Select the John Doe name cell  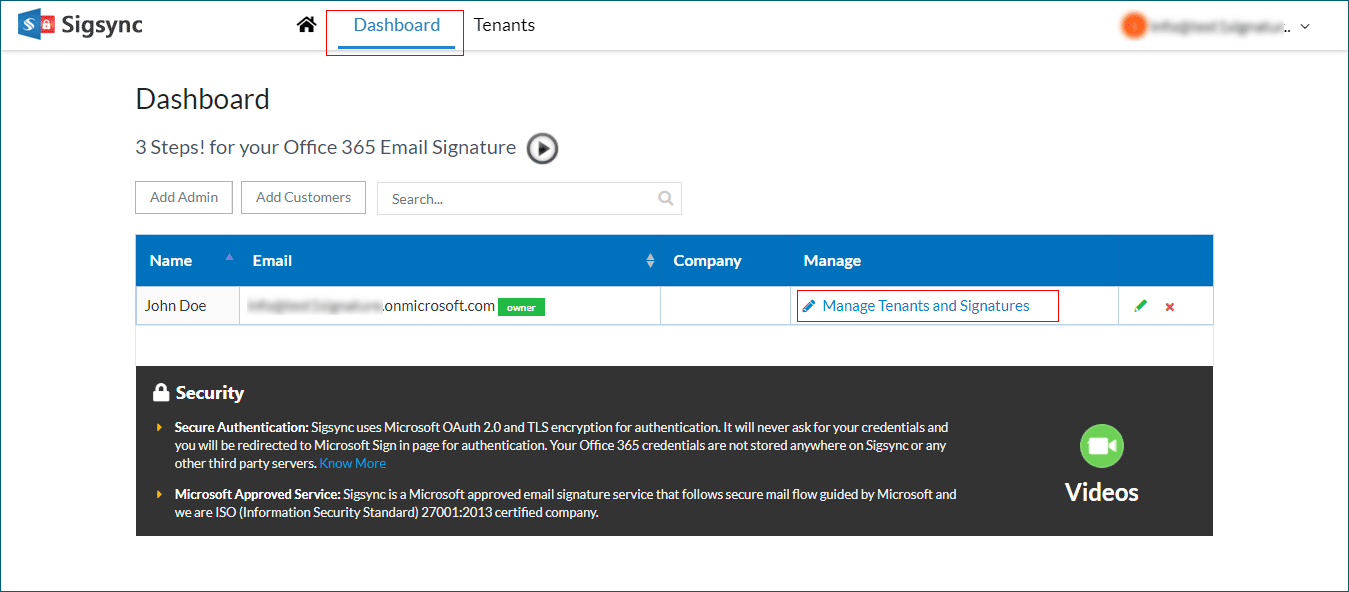coord(188,306)
